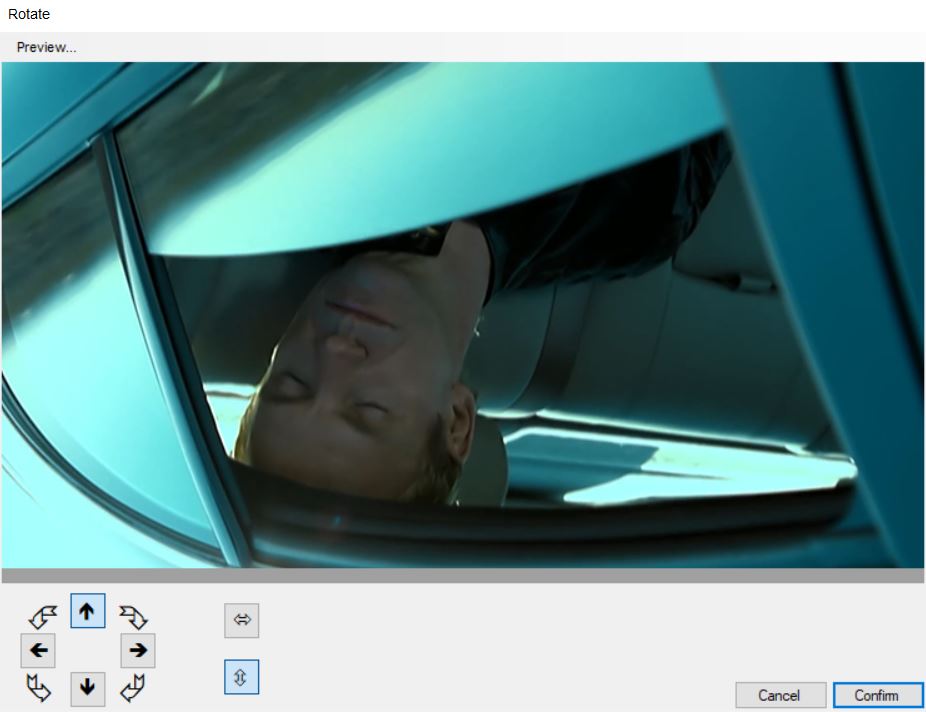Toggle the vertical flip button
The width and height of the screenshot is (926, 712).
click(242, 677)
